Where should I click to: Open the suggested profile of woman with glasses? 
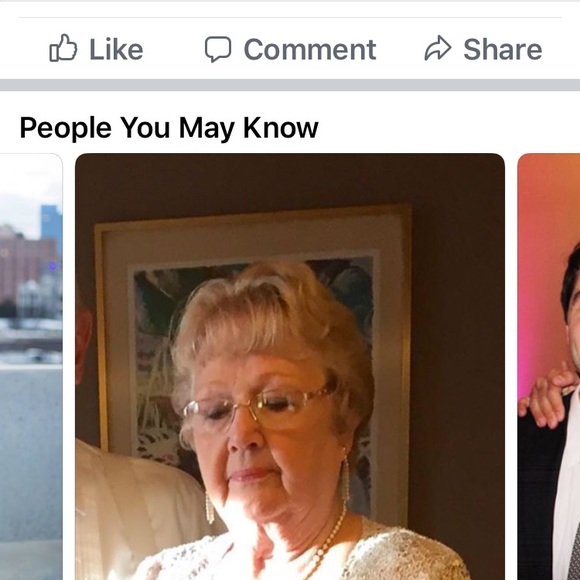290,367
